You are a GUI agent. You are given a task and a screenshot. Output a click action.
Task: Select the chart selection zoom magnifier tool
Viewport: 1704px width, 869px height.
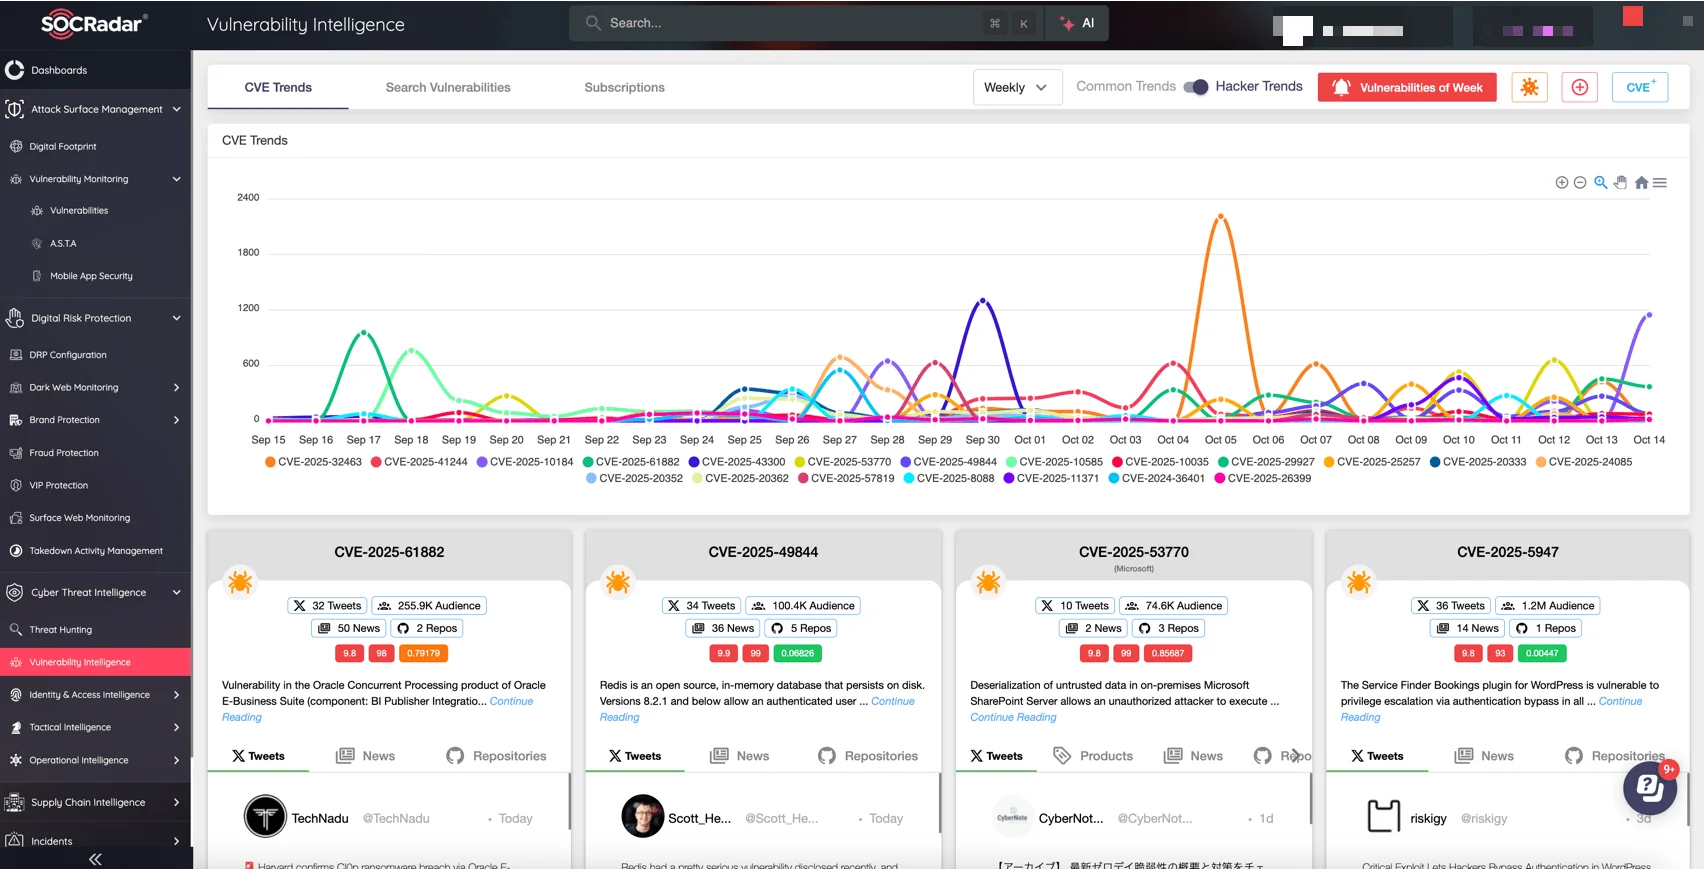click(x=1601, y=183)
